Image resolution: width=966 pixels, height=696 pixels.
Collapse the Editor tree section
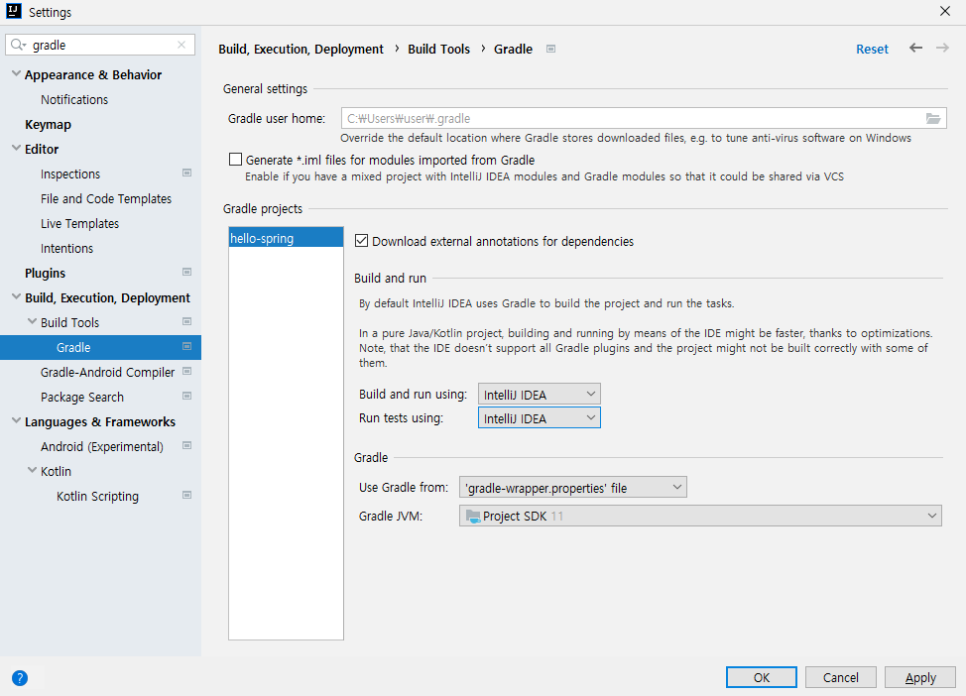(x=16, y=148)
